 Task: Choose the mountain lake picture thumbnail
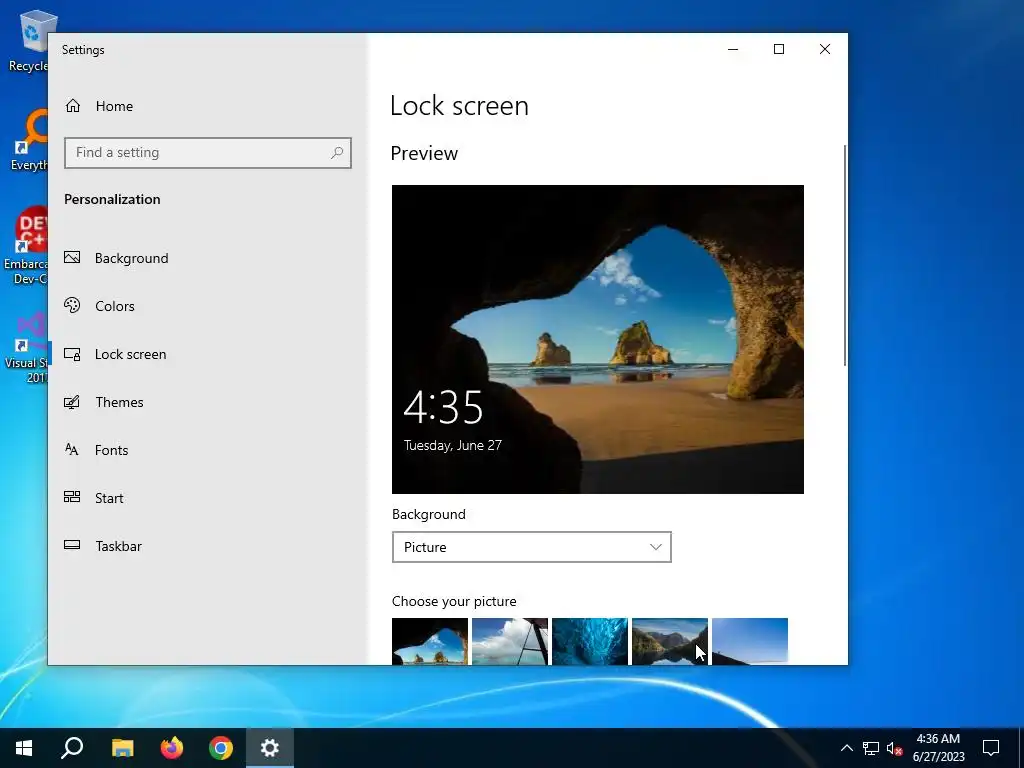[x=669, y=641]
